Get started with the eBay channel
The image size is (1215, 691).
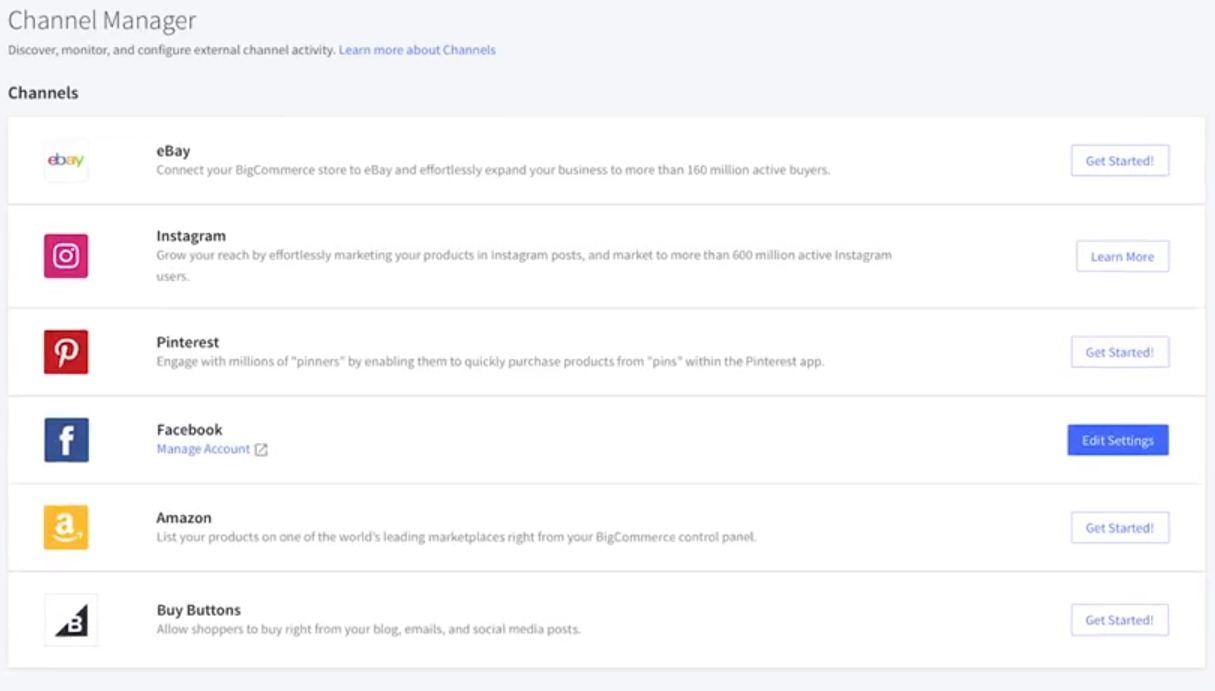tap(1120, 161)
